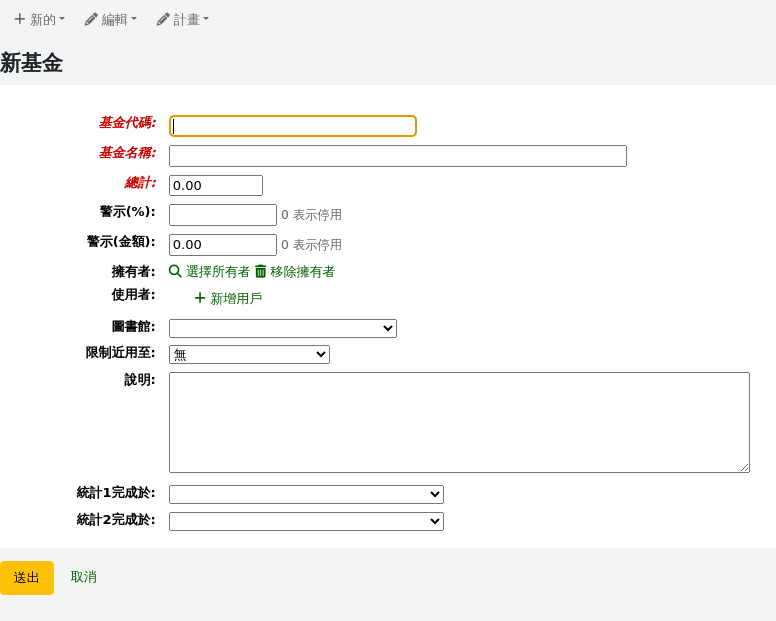This screenshot has height=621, width=776.
Task: Click the magnifier icon beside 選擇所有者
Action: (x=175, y=271)
